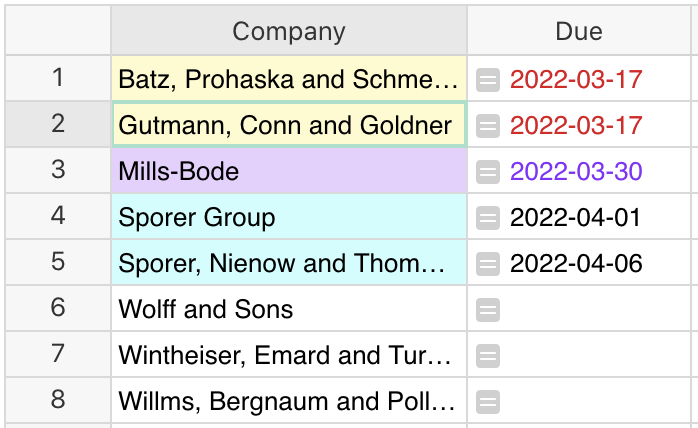Click the record icon in Gutmann, Conn and Goldner row

pos(488,125)
